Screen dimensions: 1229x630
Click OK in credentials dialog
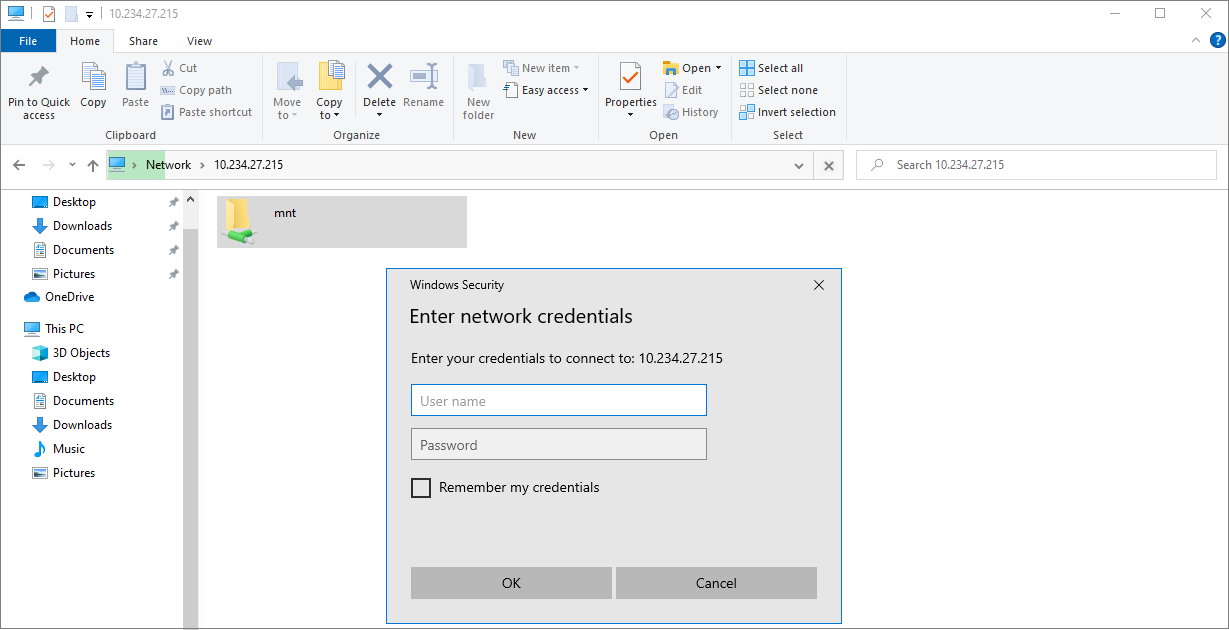coord(511,583)
